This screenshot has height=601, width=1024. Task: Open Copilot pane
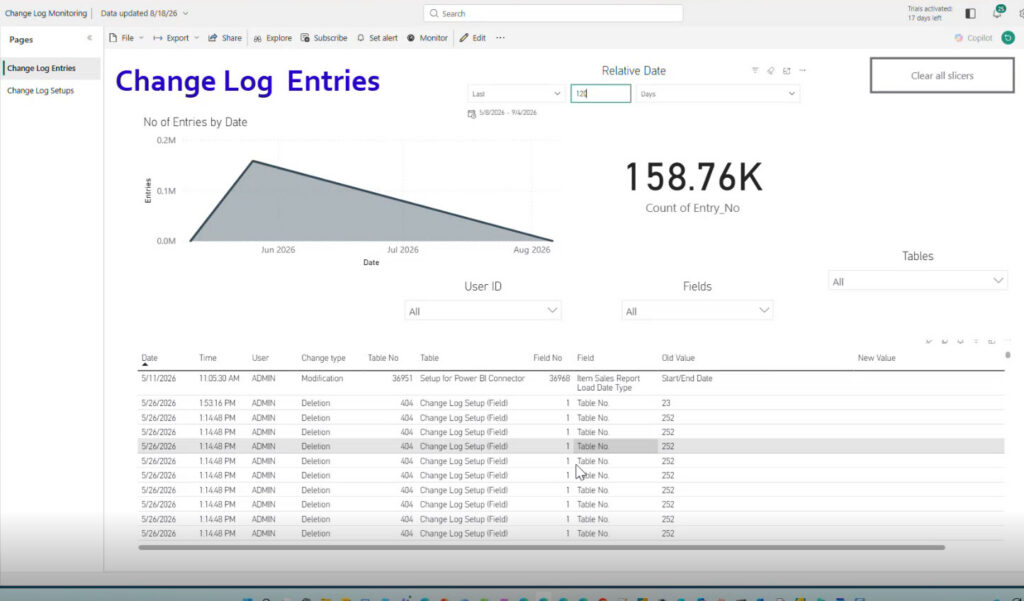tap(973, 38)
